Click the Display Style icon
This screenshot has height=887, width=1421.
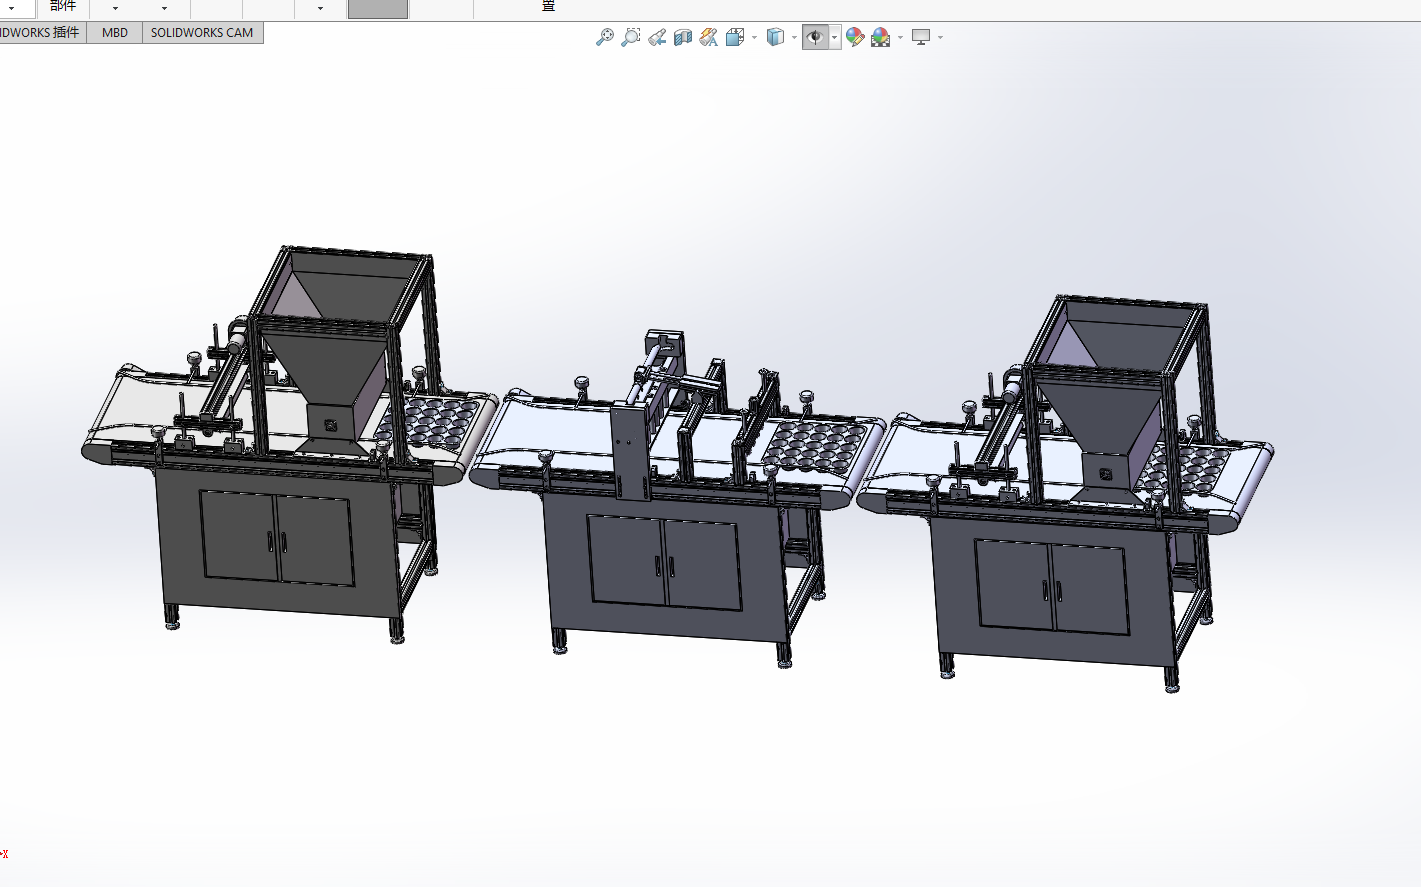coord(775,37)
